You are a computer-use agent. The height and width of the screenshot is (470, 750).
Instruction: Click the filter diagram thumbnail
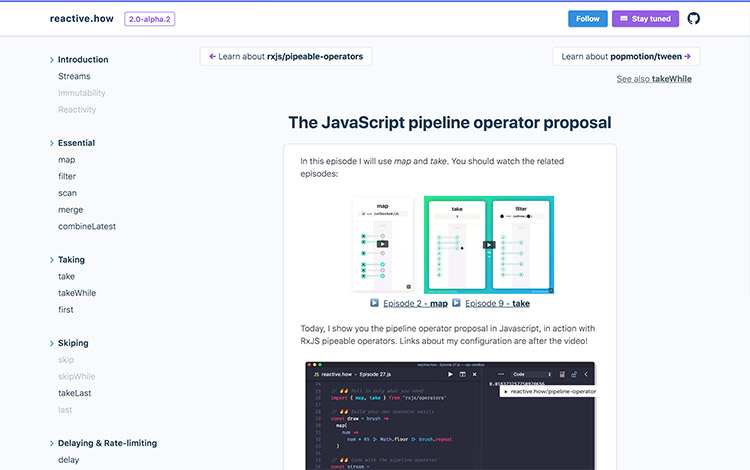click(521, 245)
